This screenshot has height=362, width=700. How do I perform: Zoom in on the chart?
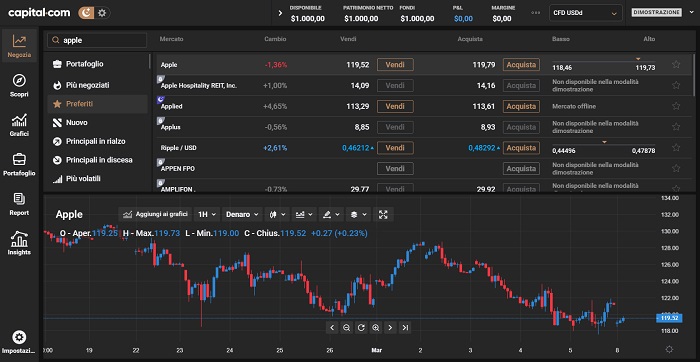(x=375, y=328)
